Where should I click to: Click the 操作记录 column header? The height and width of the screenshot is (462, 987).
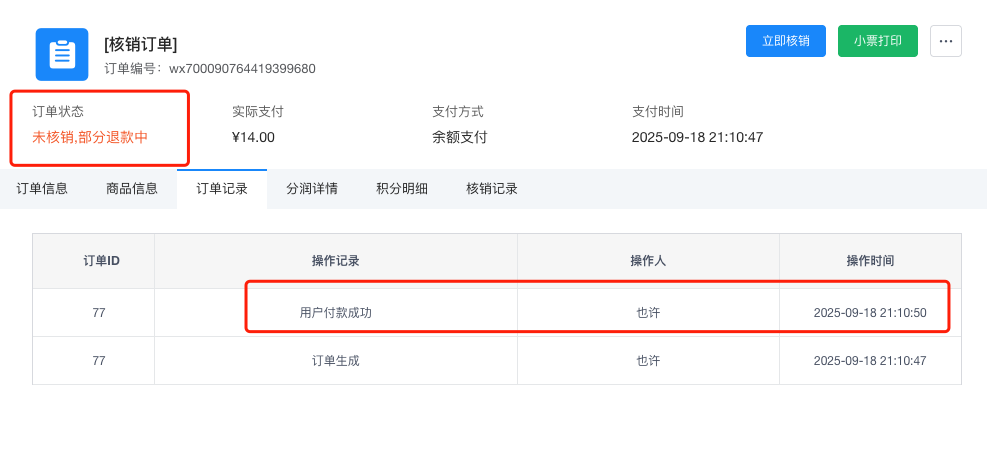pos(335,261)
